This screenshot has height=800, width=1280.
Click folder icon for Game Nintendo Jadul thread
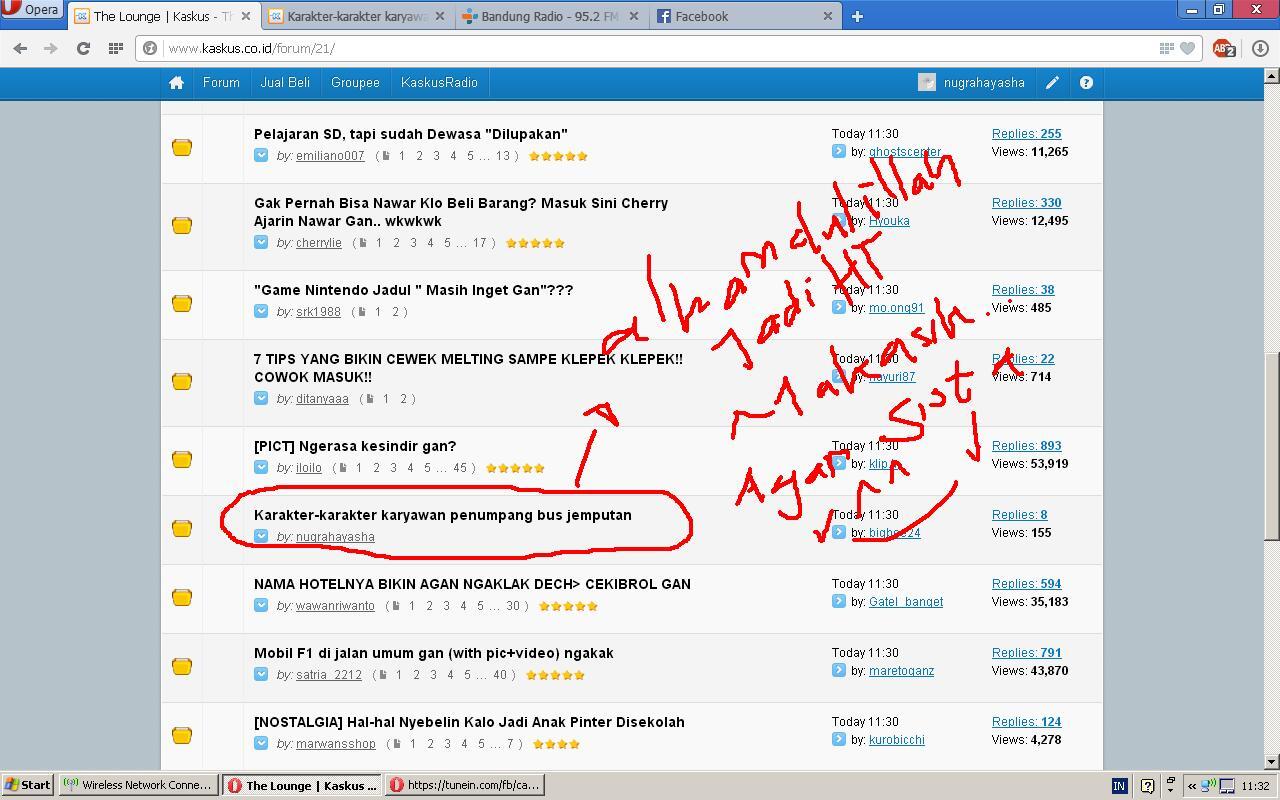tap(181, 303)
